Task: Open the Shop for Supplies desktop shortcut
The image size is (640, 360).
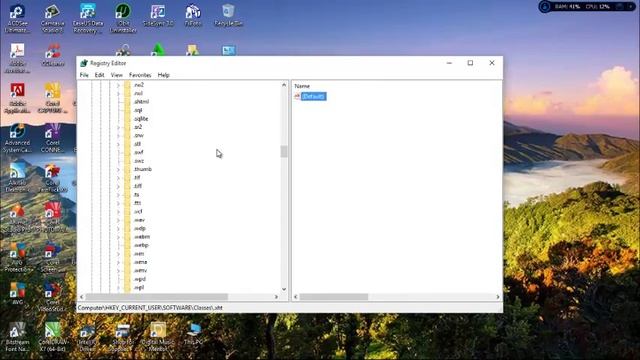Action: pos(122,337)
